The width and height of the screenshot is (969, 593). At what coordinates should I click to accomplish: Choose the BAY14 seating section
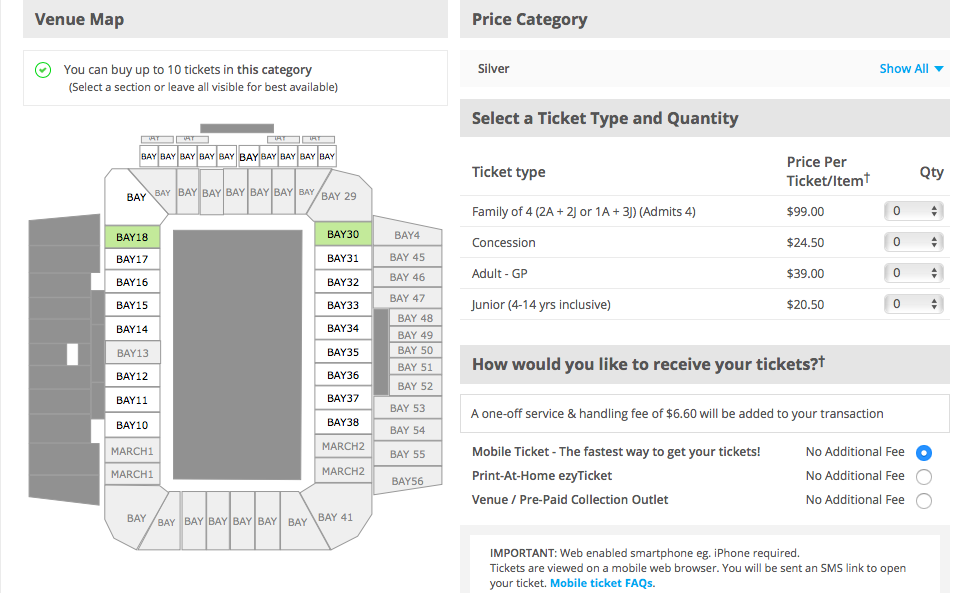(132, 329)
